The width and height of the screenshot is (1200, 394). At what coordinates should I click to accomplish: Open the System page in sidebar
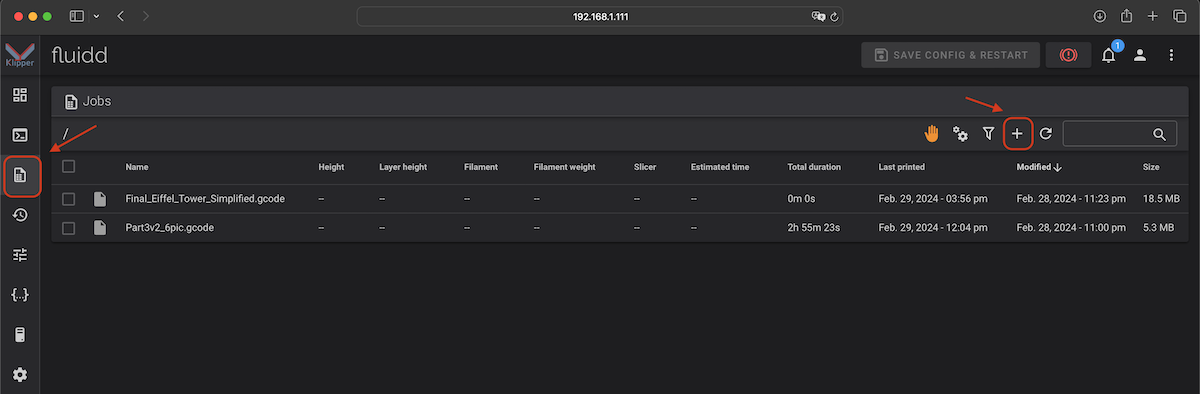click(x=20, y=335)
